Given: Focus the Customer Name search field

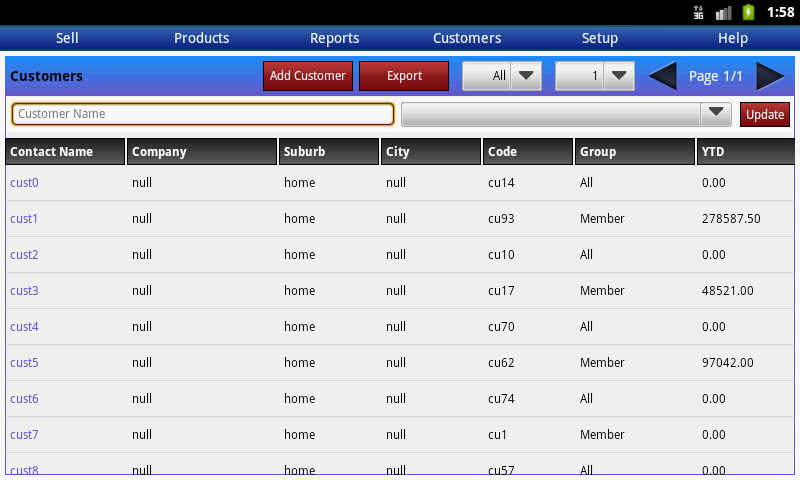Looking at the screenshot, I should point(203,114).
